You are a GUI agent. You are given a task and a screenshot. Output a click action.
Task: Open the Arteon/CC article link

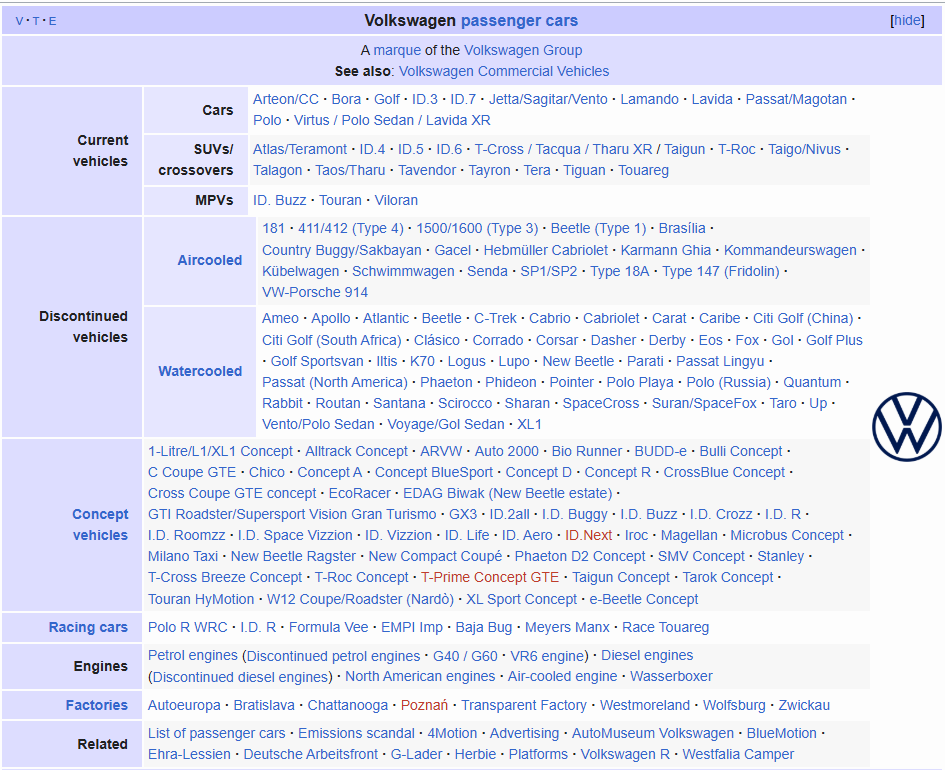(x=286, y=99)
